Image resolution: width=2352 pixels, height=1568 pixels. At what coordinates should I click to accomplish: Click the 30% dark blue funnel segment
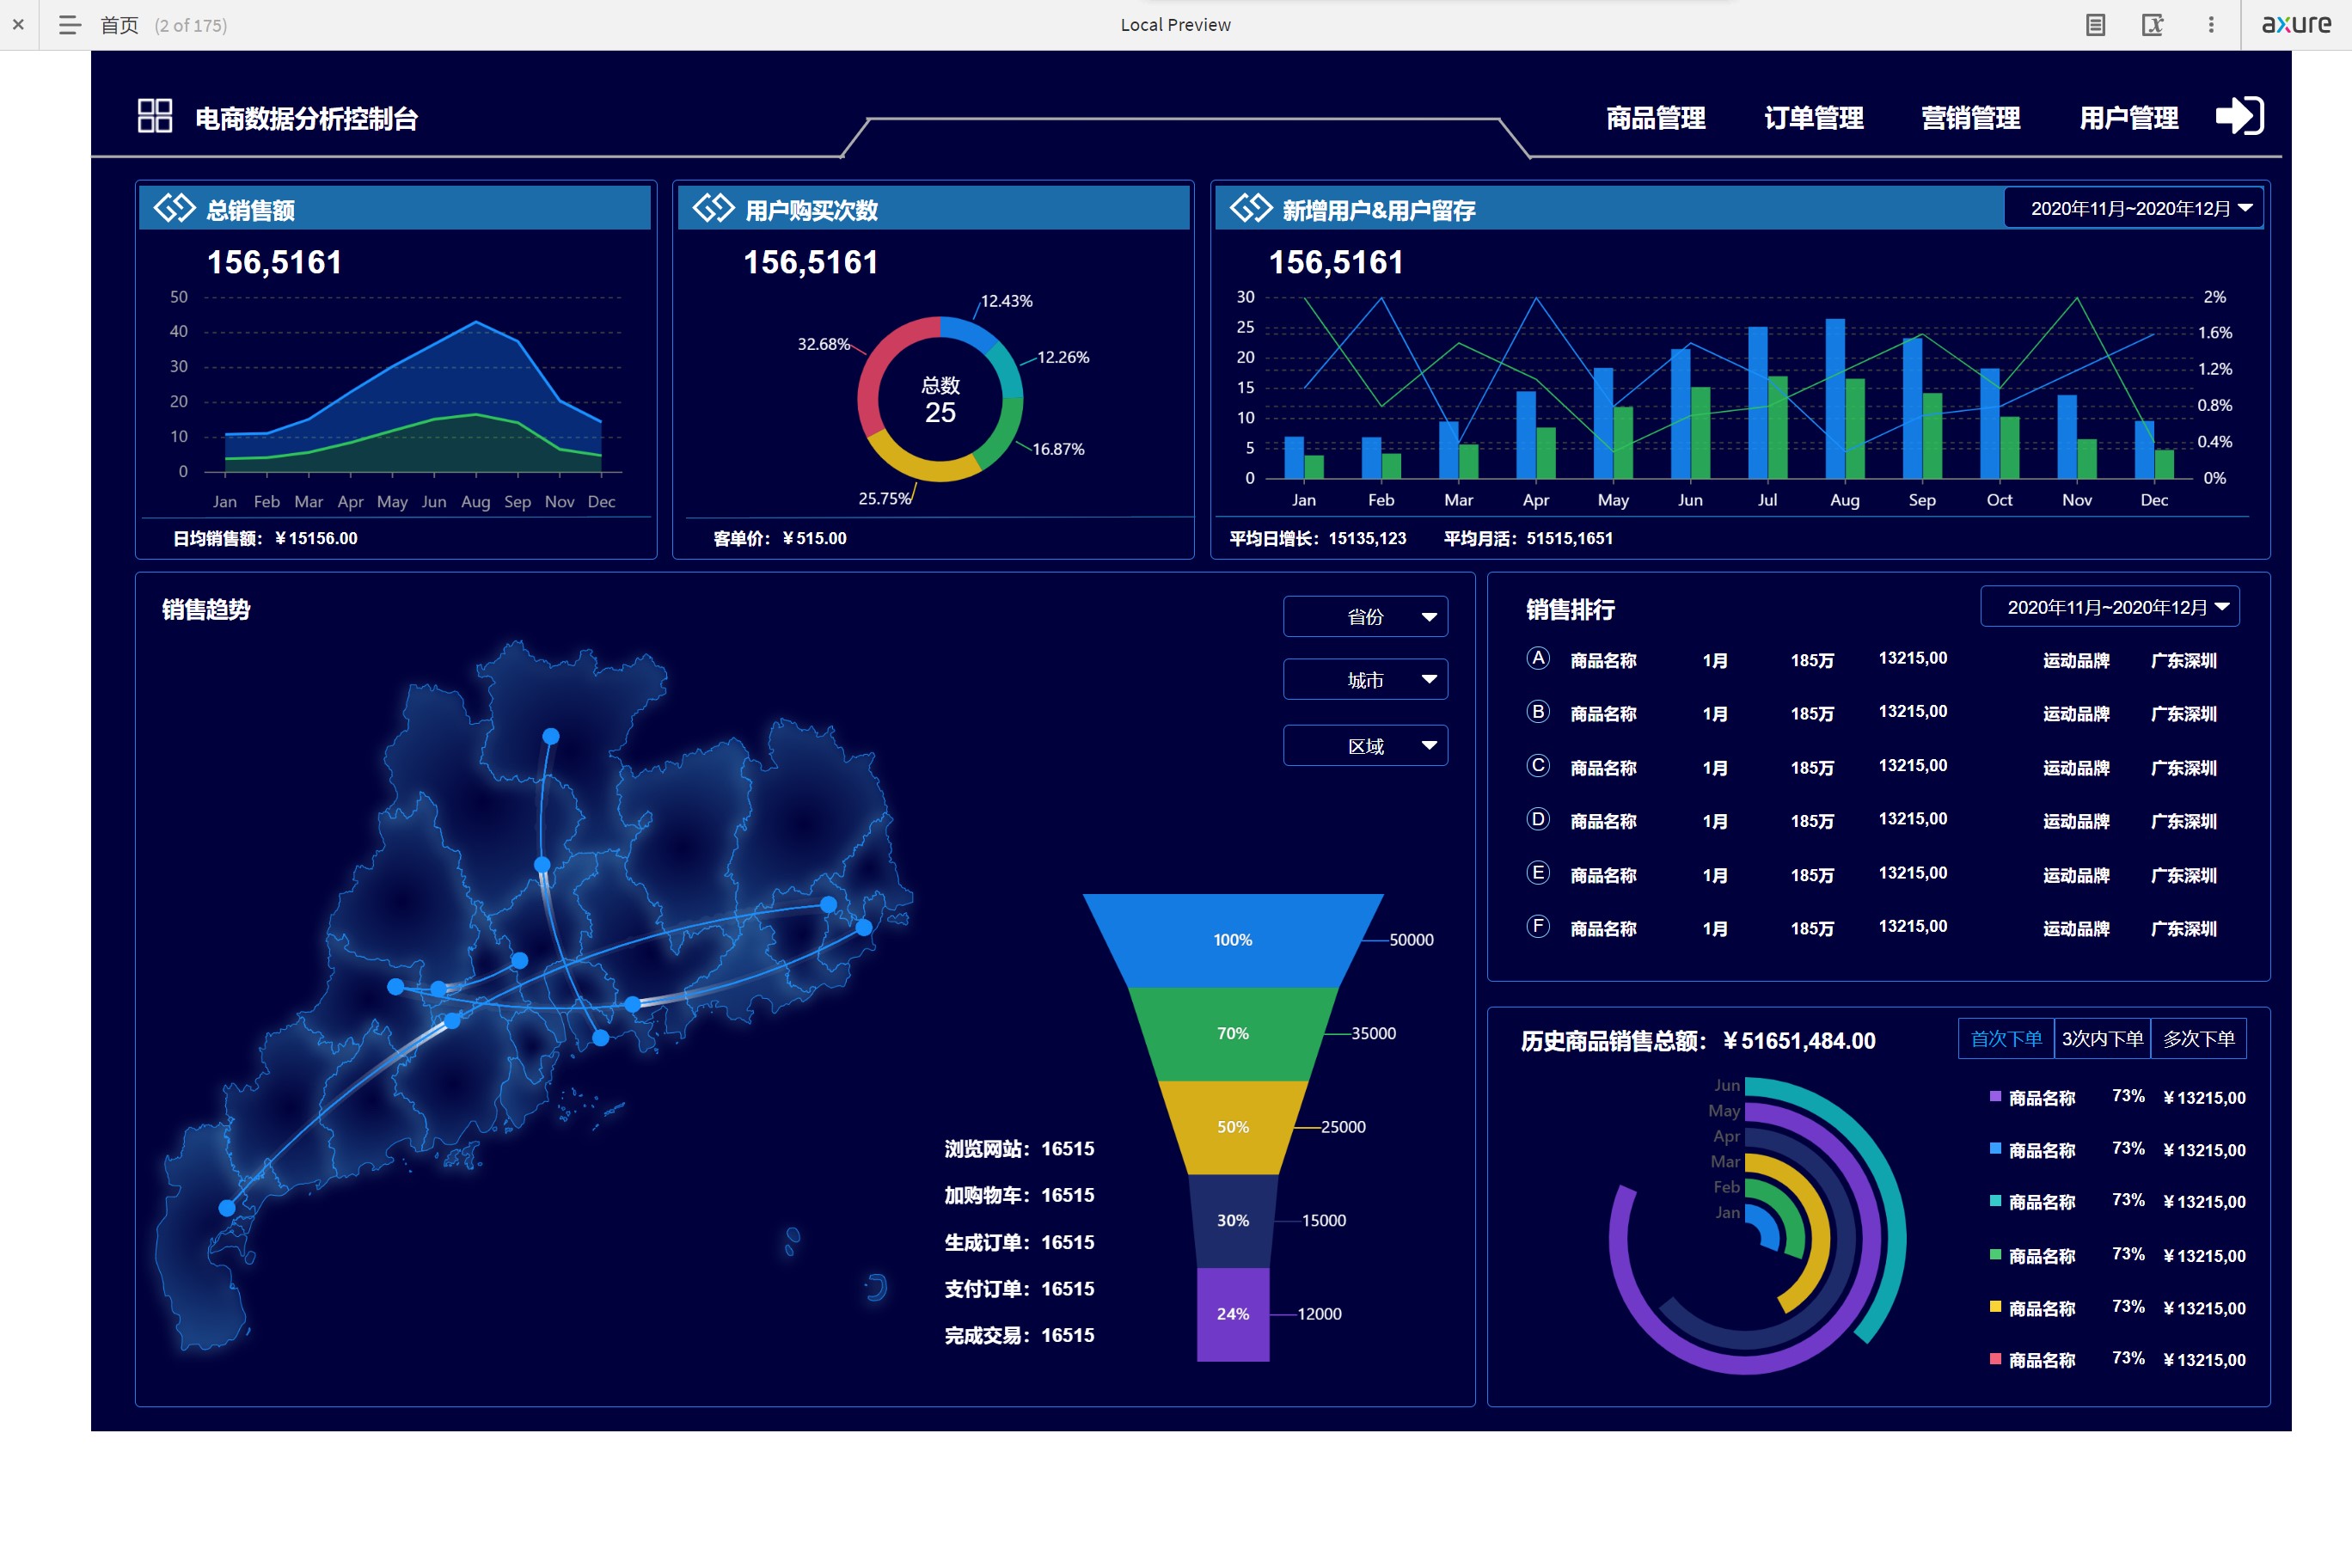(1233, 1221)
